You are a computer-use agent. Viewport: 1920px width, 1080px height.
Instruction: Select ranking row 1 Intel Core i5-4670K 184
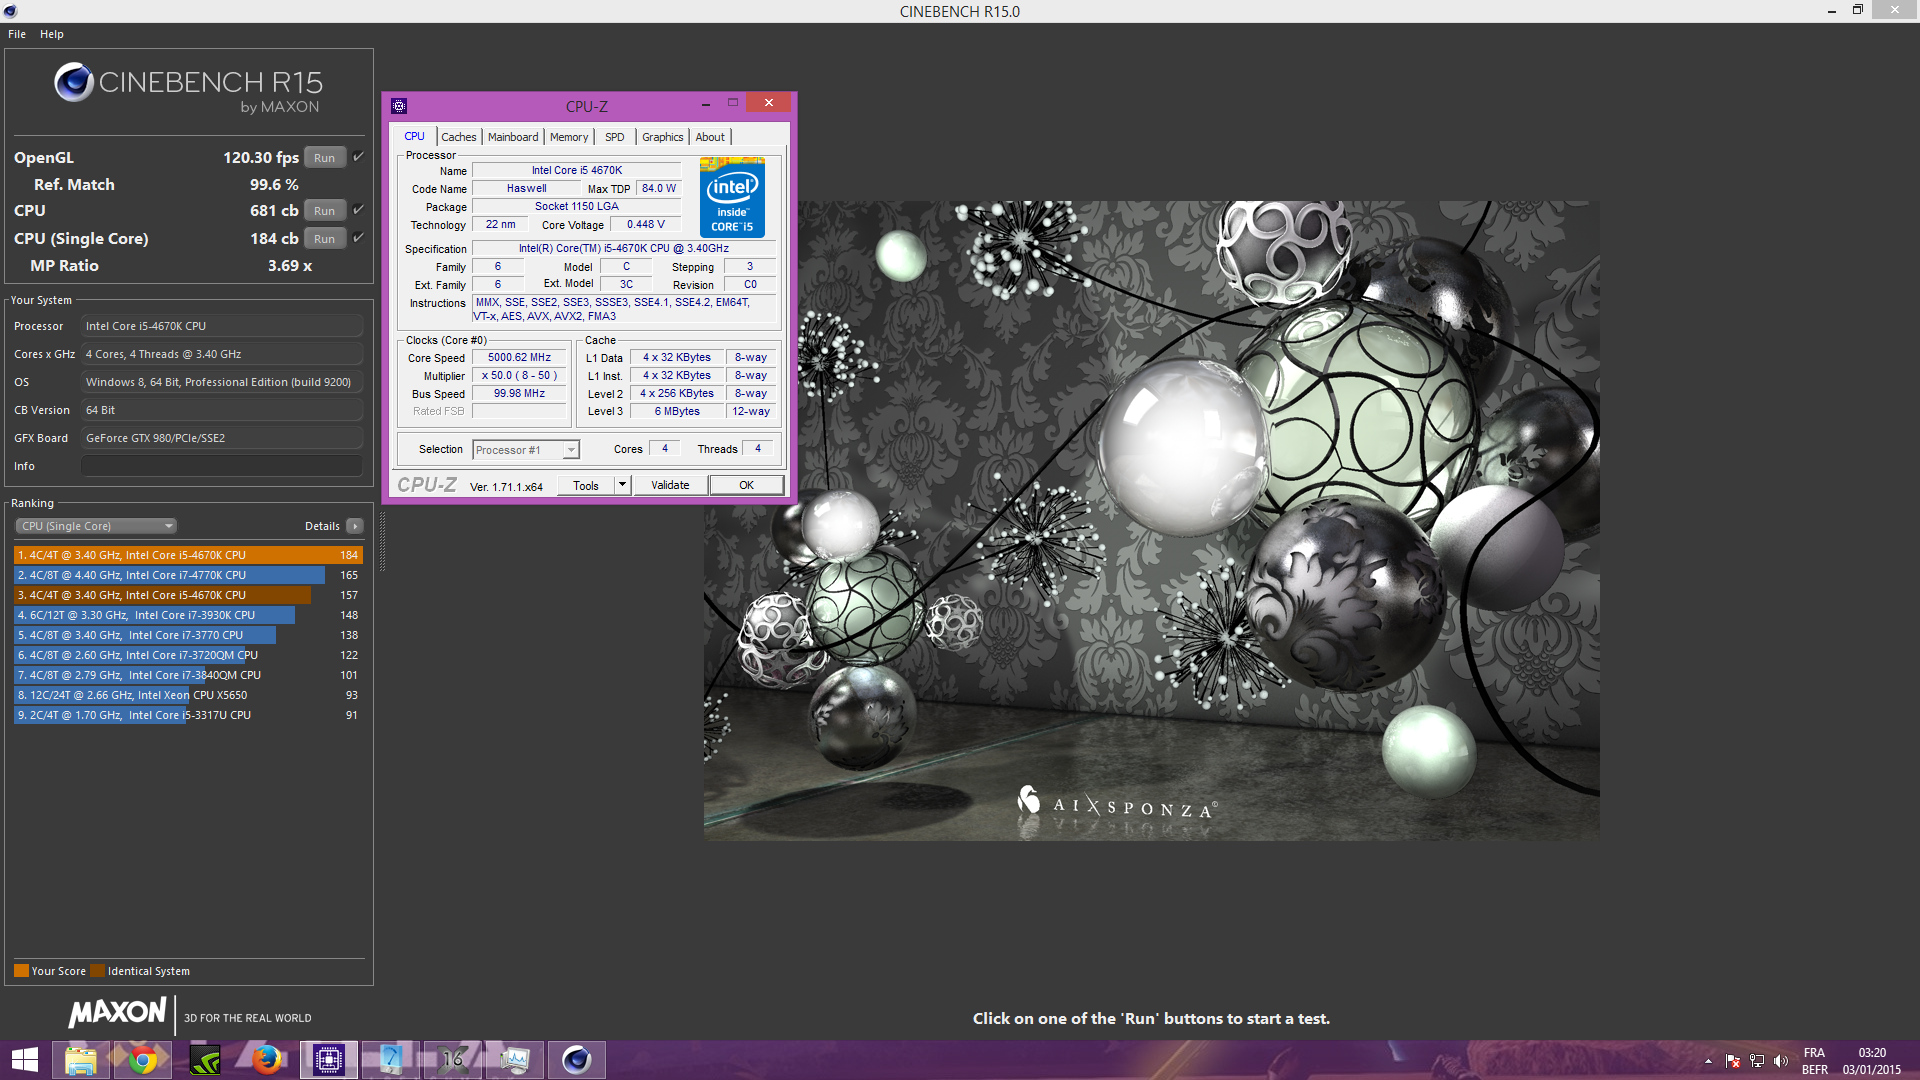coord(188,555)
